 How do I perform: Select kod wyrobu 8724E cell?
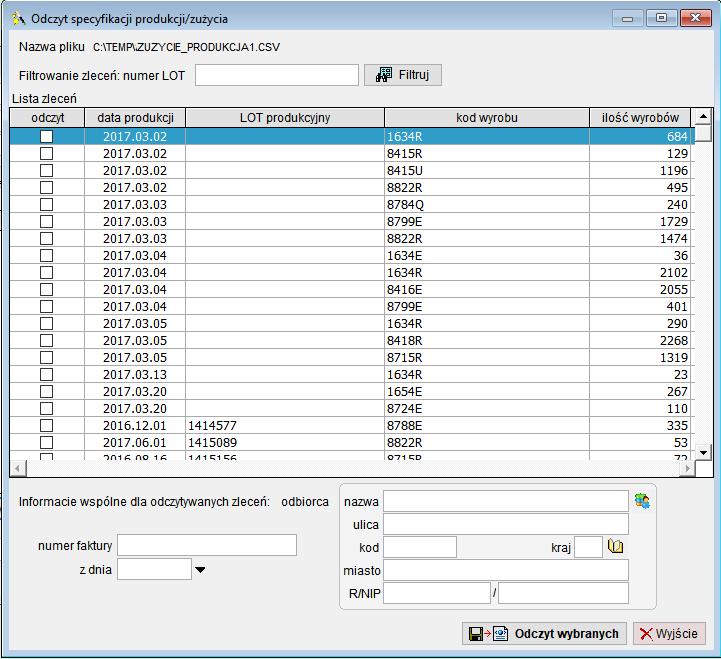coord(487,409)
